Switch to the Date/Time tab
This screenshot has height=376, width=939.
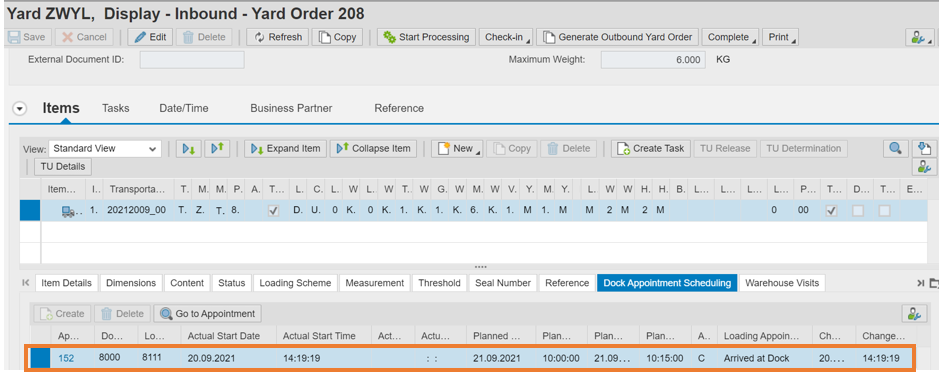pos(184,108)
